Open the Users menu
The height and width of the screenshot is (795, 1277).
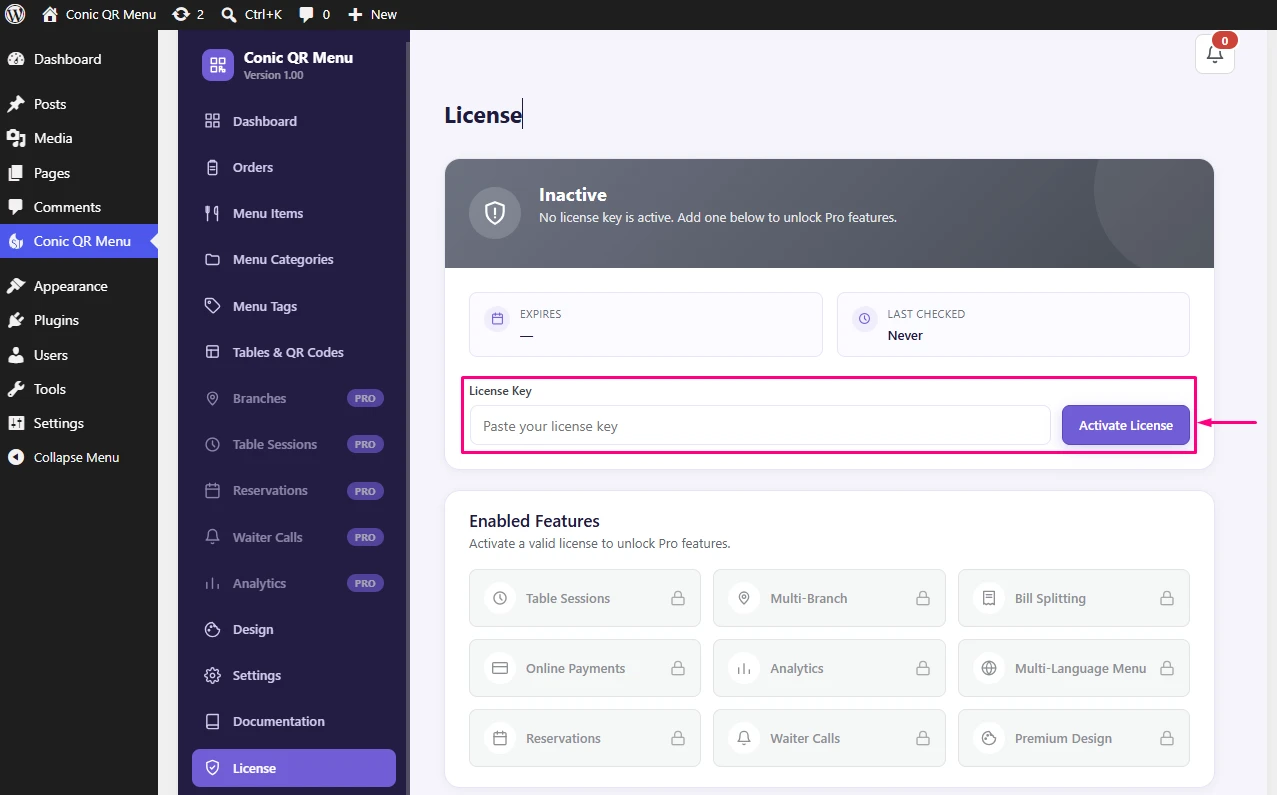79,355
